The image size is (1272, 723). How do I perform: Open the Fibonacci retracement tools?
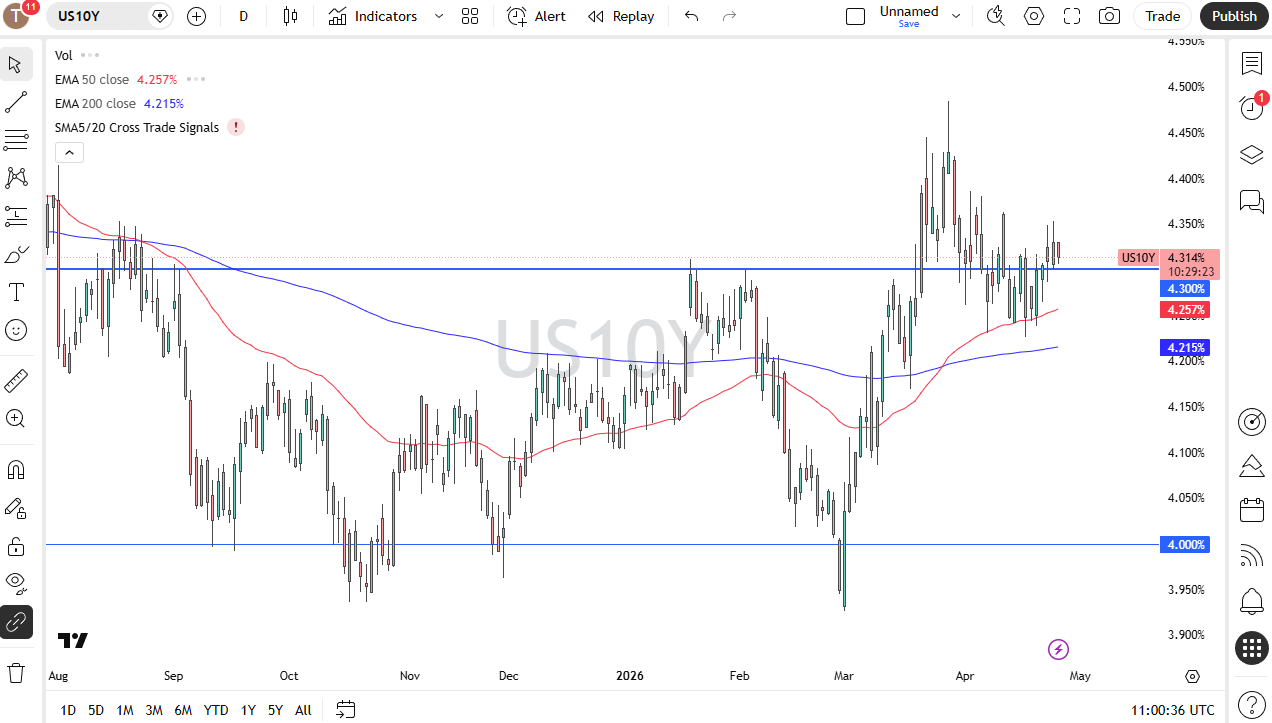point(16,139)
